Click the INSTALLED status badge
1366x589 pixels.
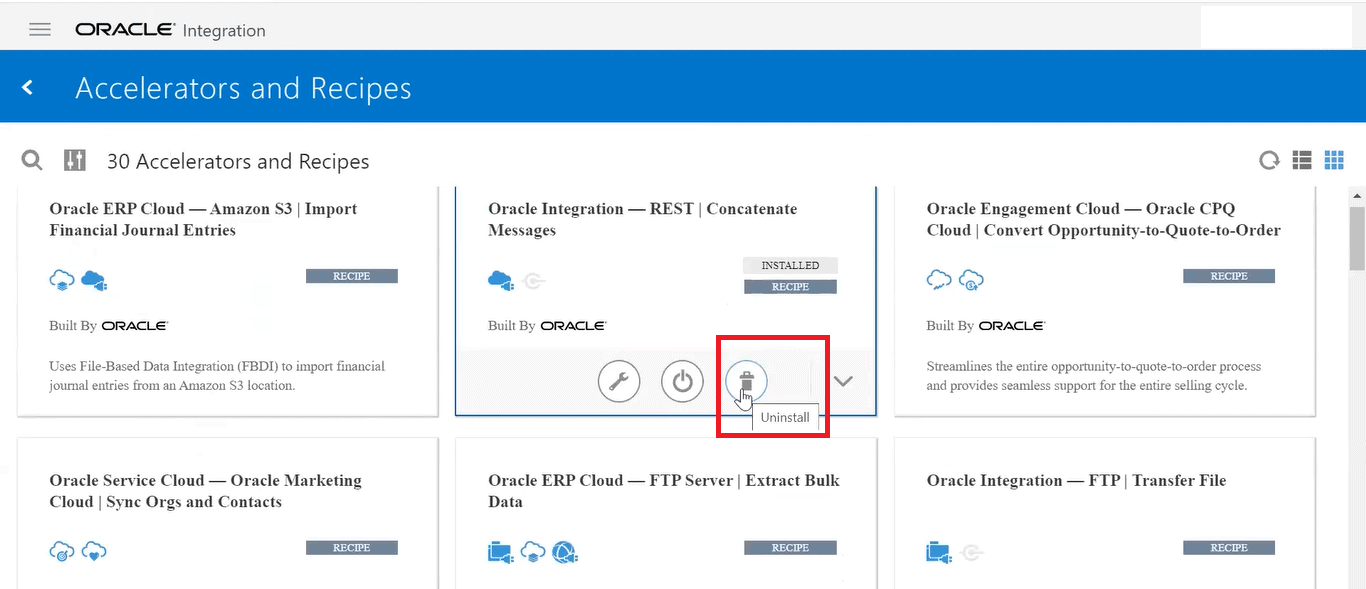click(790, 266)
